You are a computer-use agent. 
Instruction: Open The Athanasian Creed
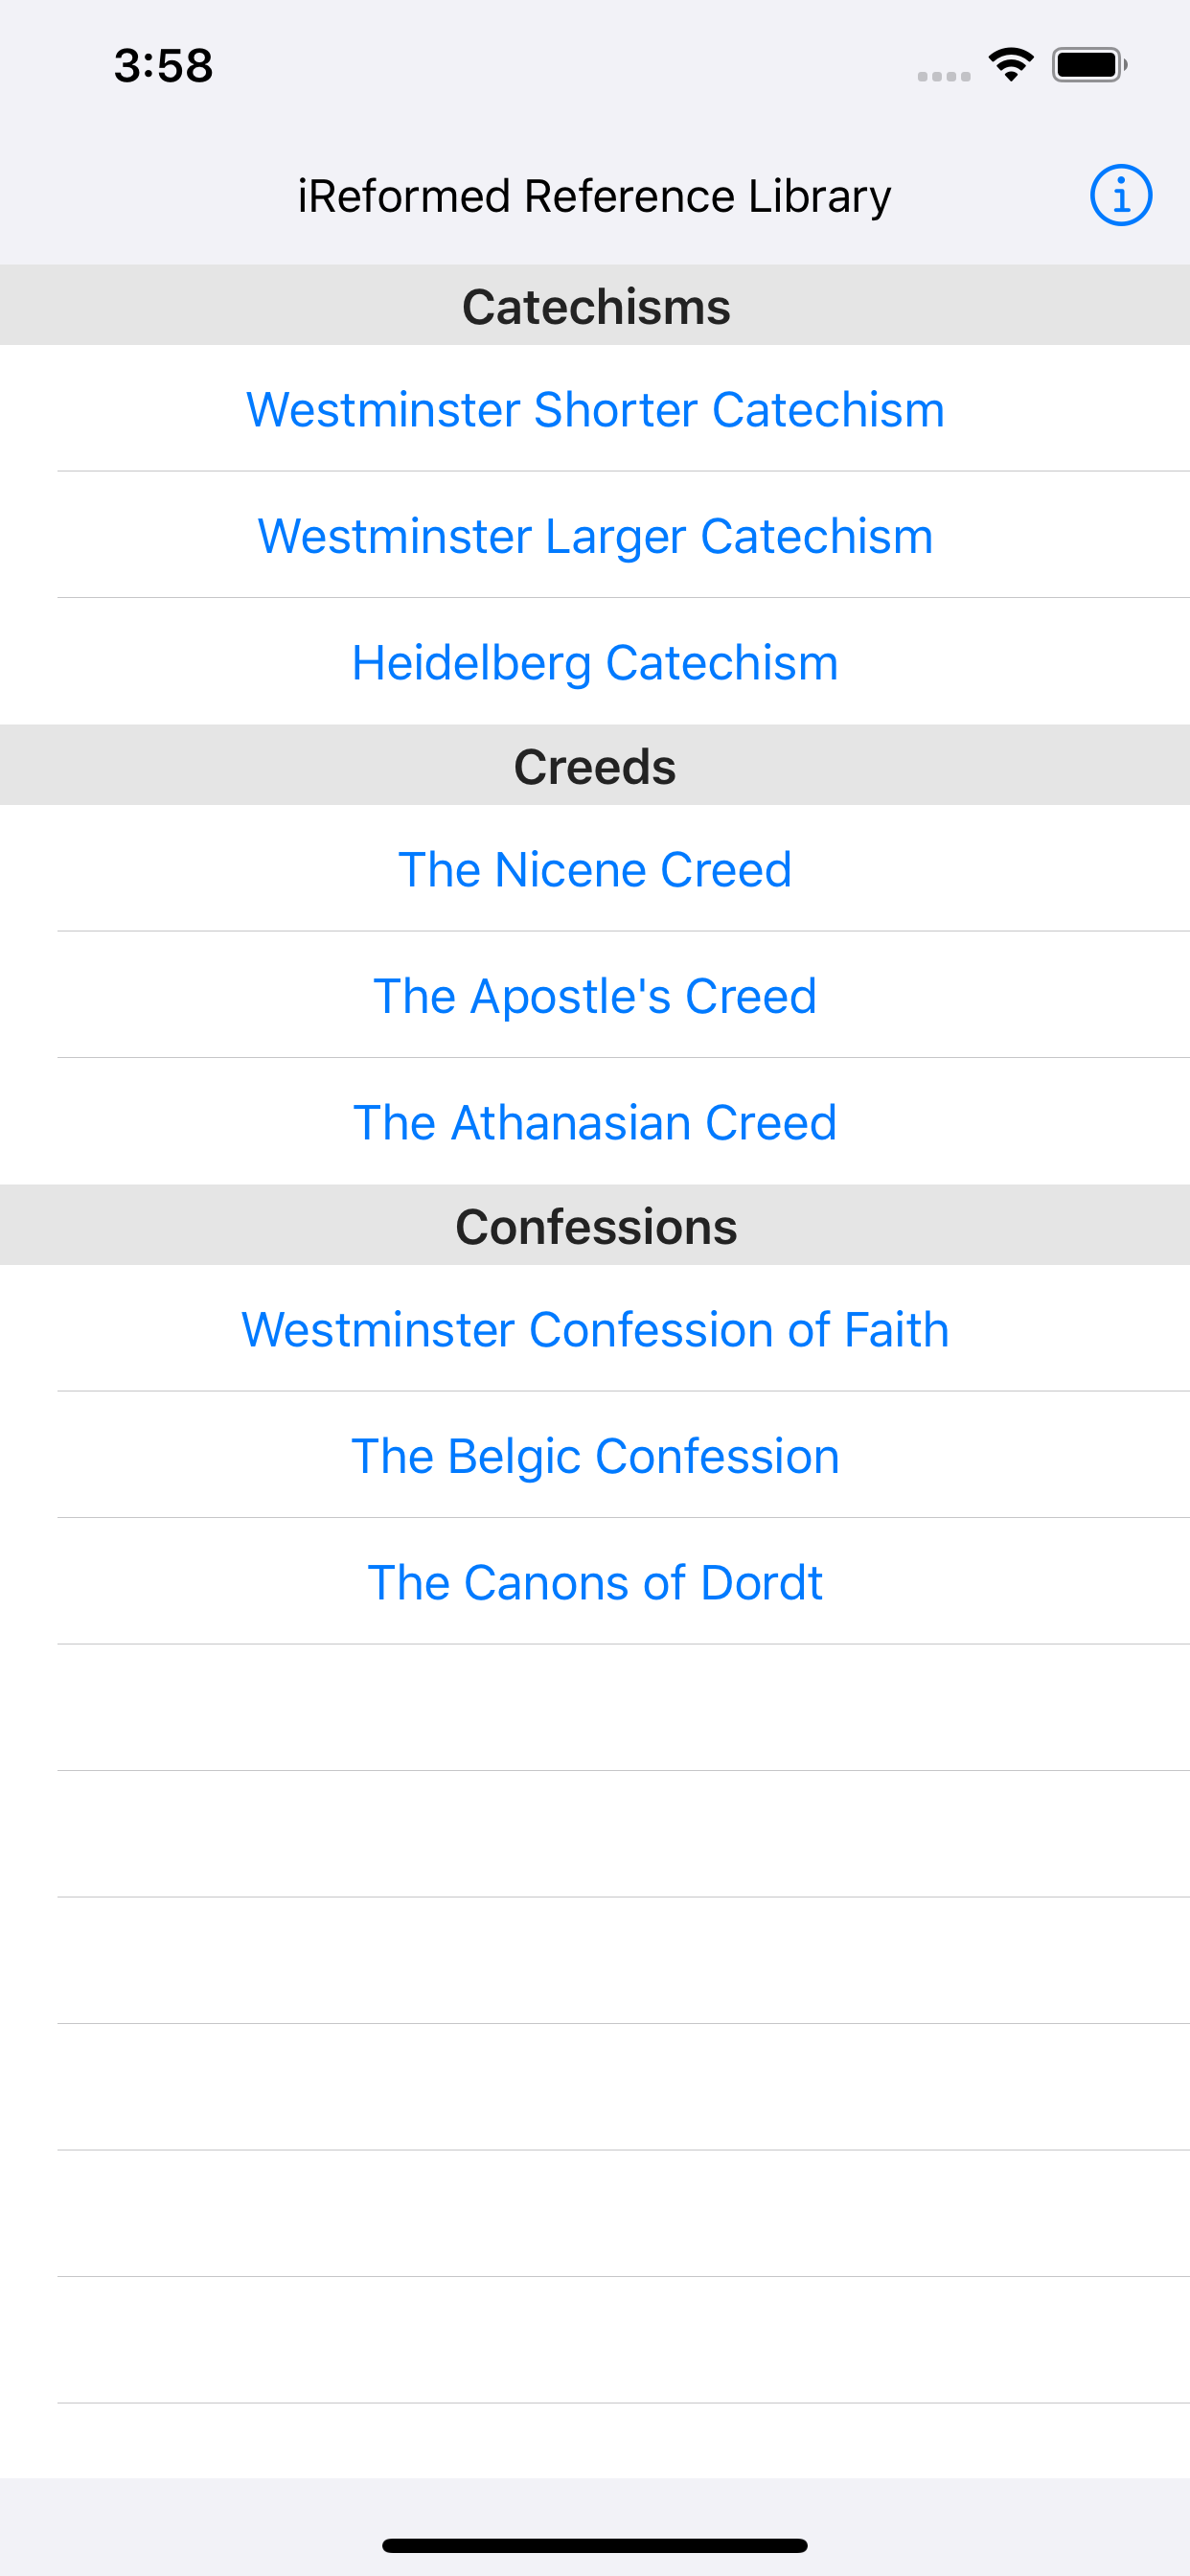point(595,1122)
